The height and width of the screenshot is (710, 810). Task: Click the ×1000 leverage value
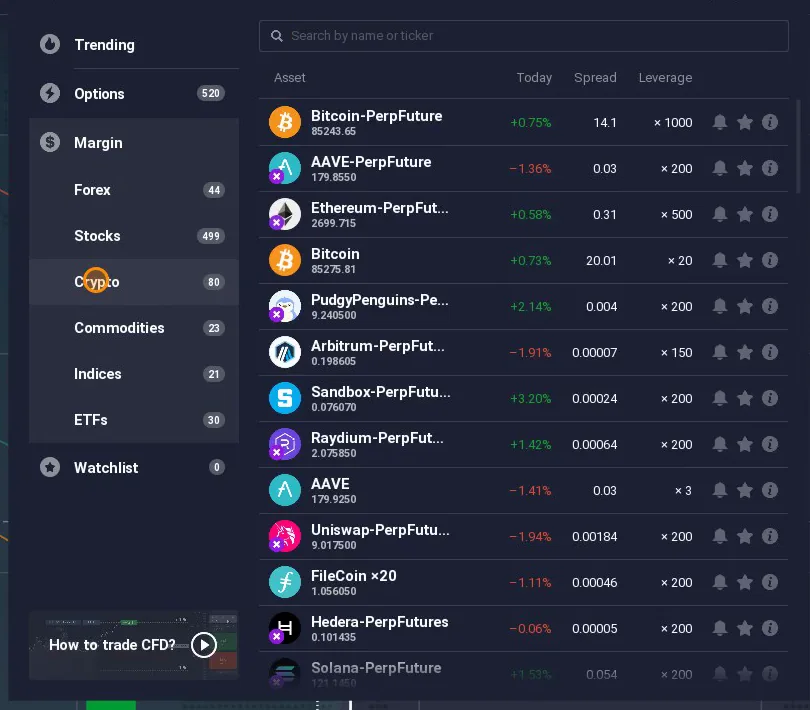673,122
